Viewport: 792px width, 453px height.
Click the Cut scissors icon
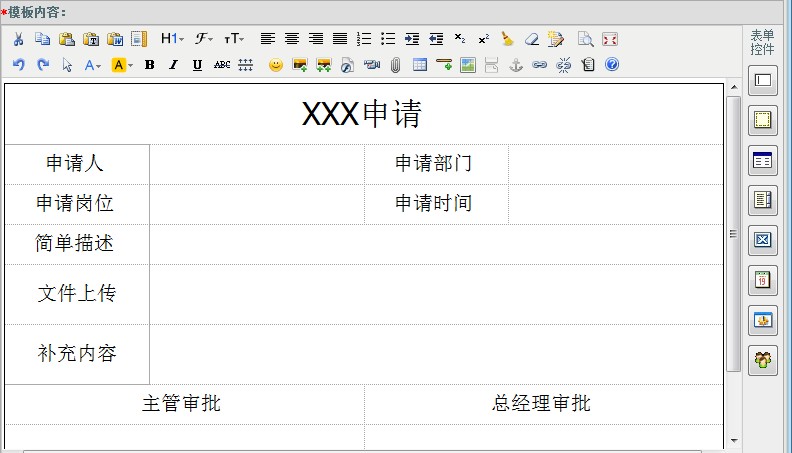[x=18, y=39]
